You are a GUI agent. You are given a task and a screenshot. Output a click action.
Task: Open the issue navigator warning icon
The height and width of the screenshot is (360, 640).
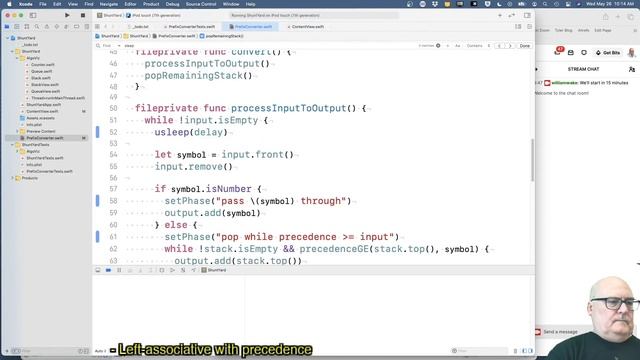point(47,27)
